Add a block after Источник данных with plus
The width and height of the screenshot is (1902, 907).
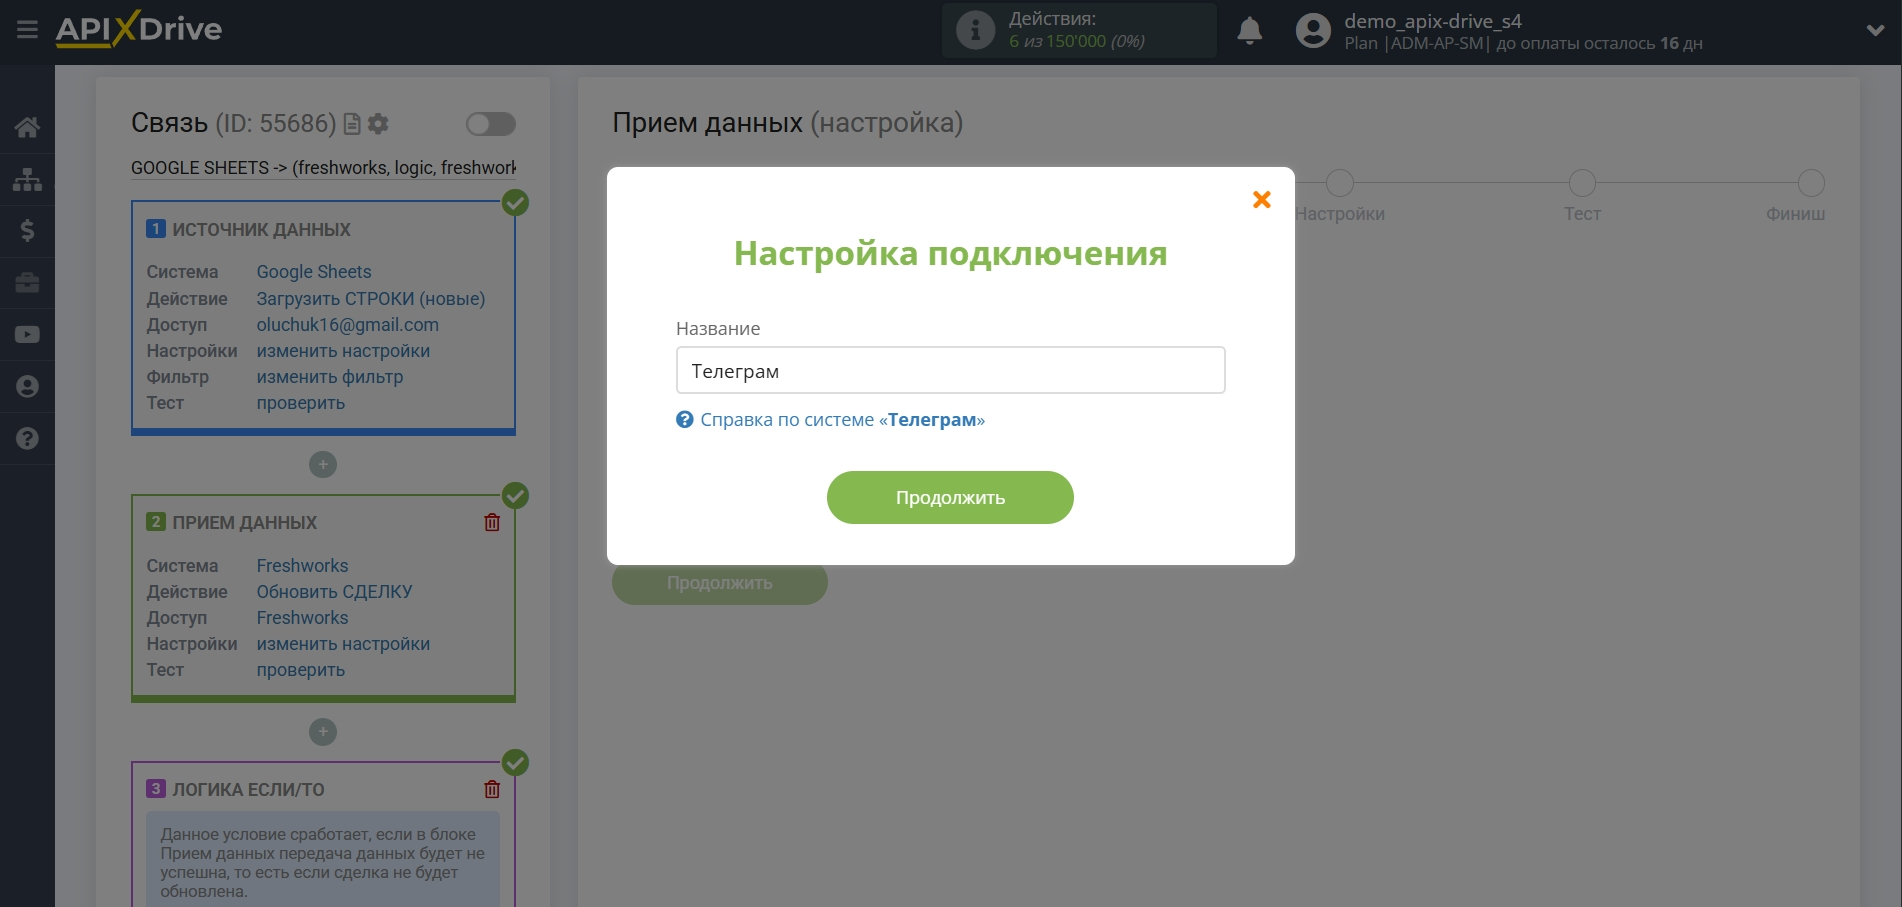(322, 465)
